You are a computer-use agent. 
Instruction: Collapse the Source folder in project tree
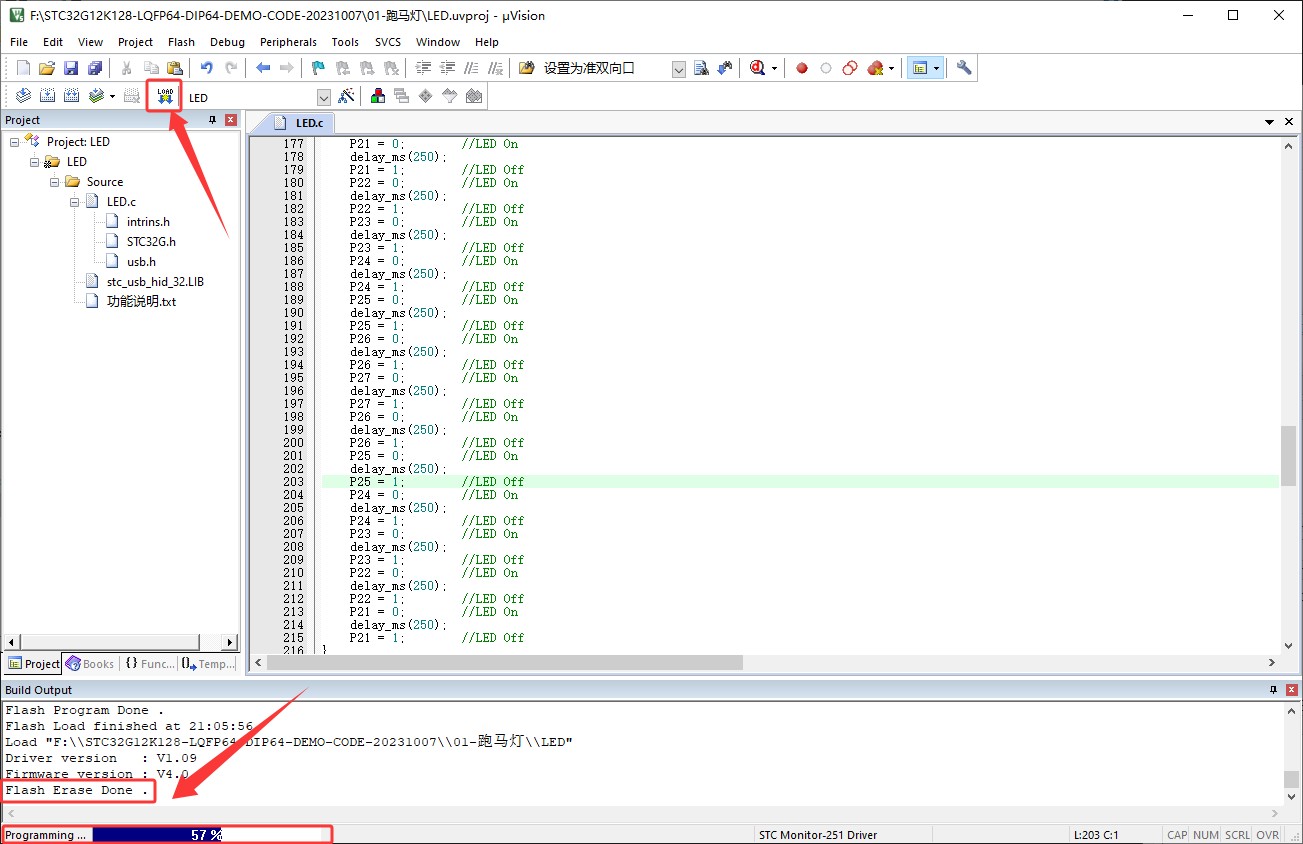[x=56, y=182]
